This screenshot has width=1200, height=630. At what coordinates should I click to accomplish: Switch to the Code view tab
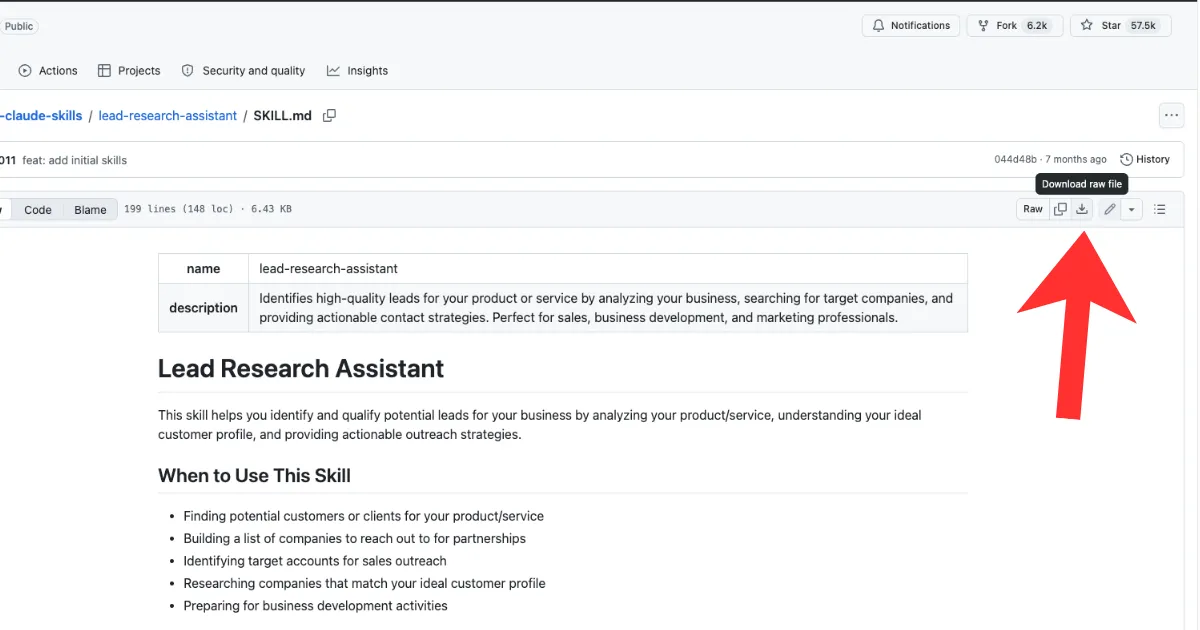click(x=38, y=210)
